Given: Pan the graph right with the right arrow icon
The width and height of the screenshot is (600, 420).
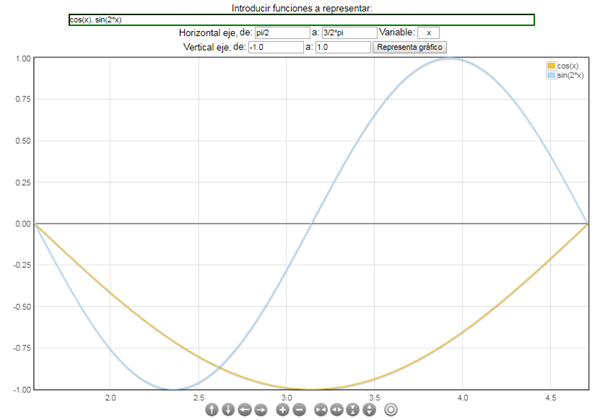Looking at the screenshot, I should (261, 410).
